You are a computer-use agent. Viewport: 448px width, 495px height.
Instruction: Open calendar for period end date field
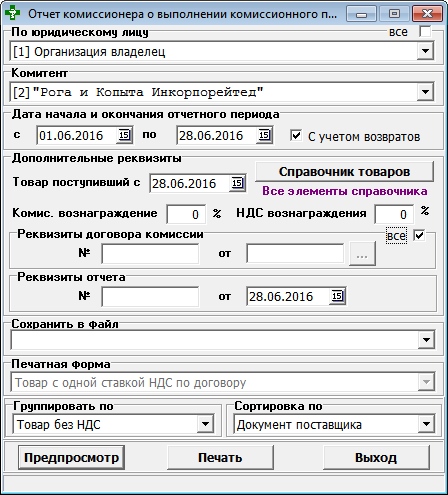tap(264, 135)
